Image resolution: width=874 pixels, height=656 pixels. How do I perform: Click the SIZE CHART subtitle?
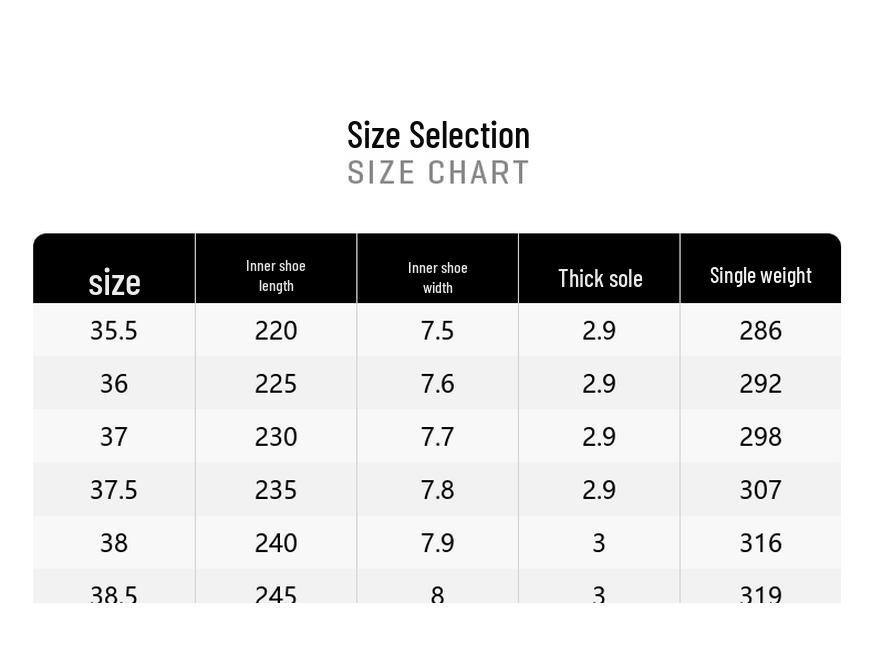(x=438, y=172)
